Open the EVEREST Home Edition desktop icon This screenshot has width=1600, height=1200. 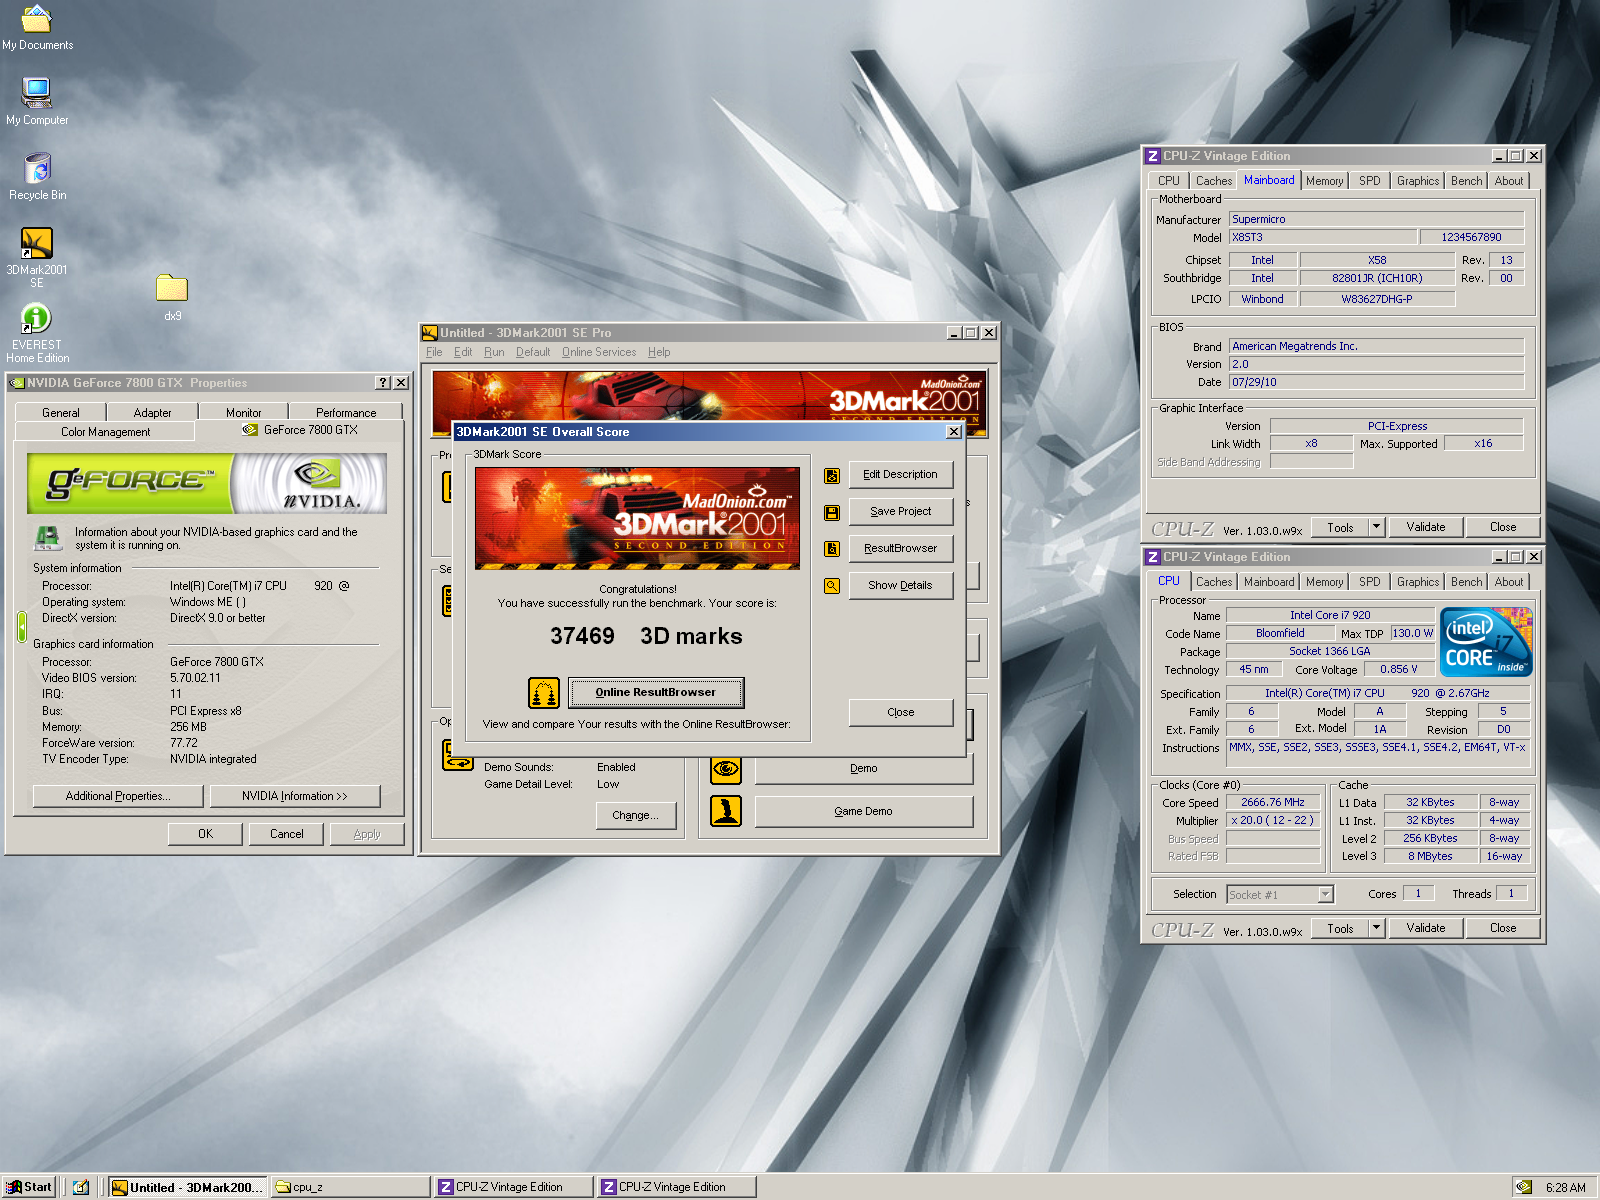[37, 320]
